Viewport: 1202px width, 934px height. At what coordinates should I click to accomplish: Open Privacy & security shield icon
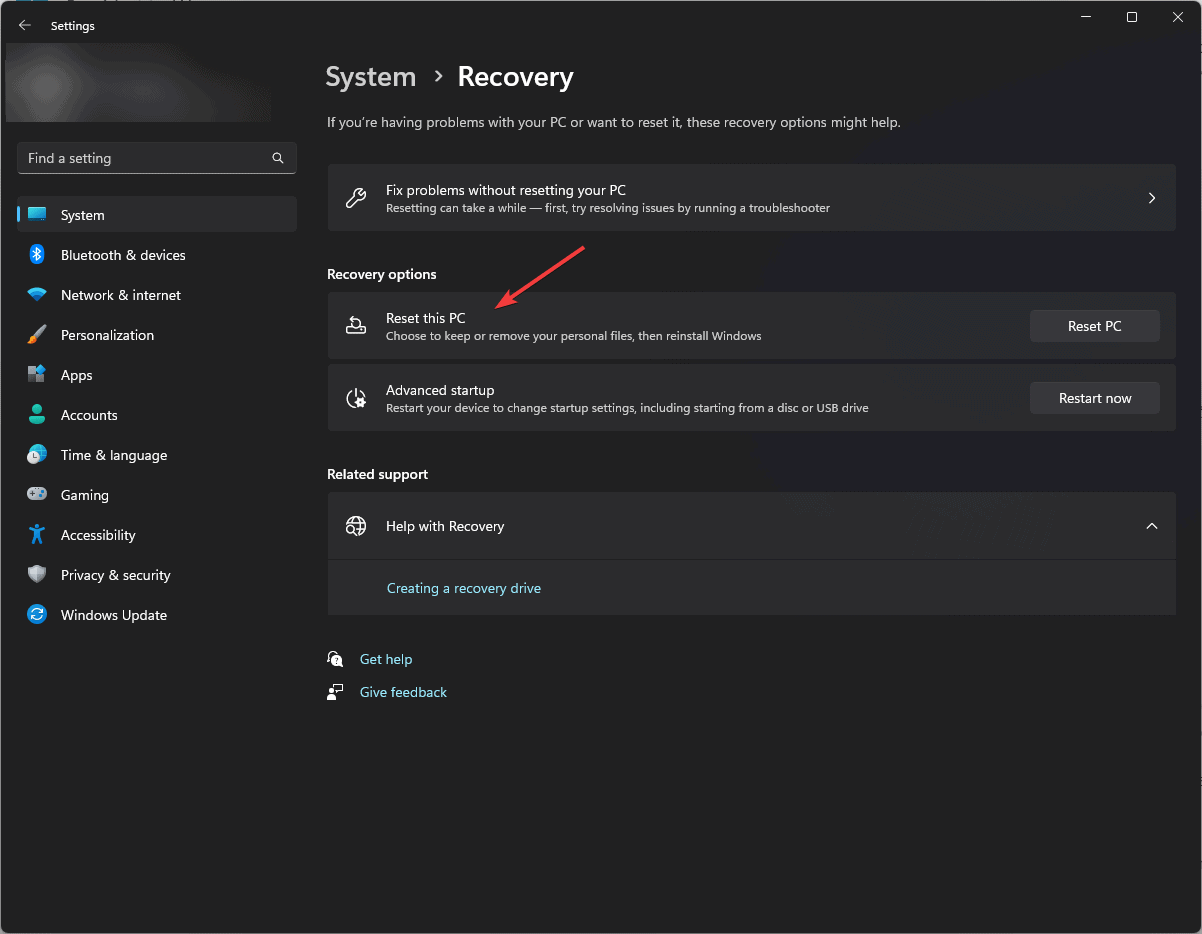36,574
